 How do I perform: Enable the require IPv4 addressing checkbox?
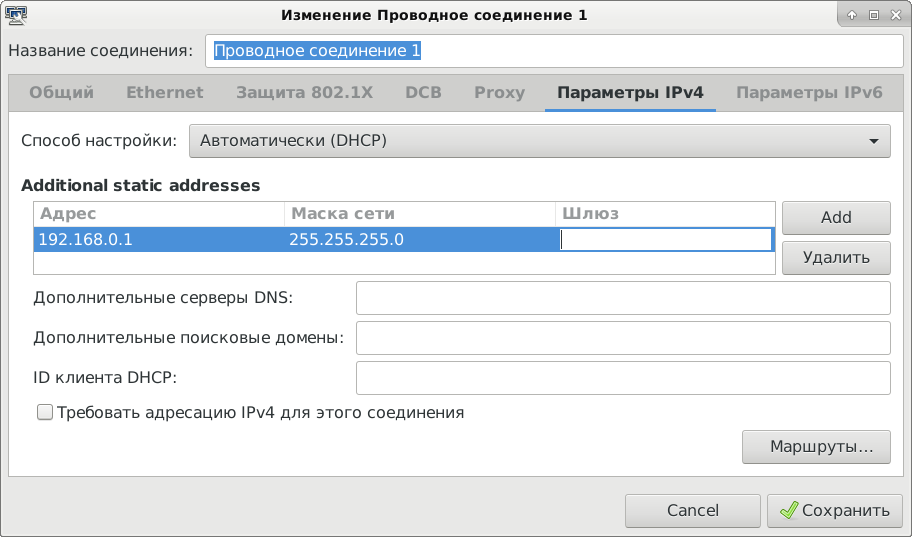44,412
